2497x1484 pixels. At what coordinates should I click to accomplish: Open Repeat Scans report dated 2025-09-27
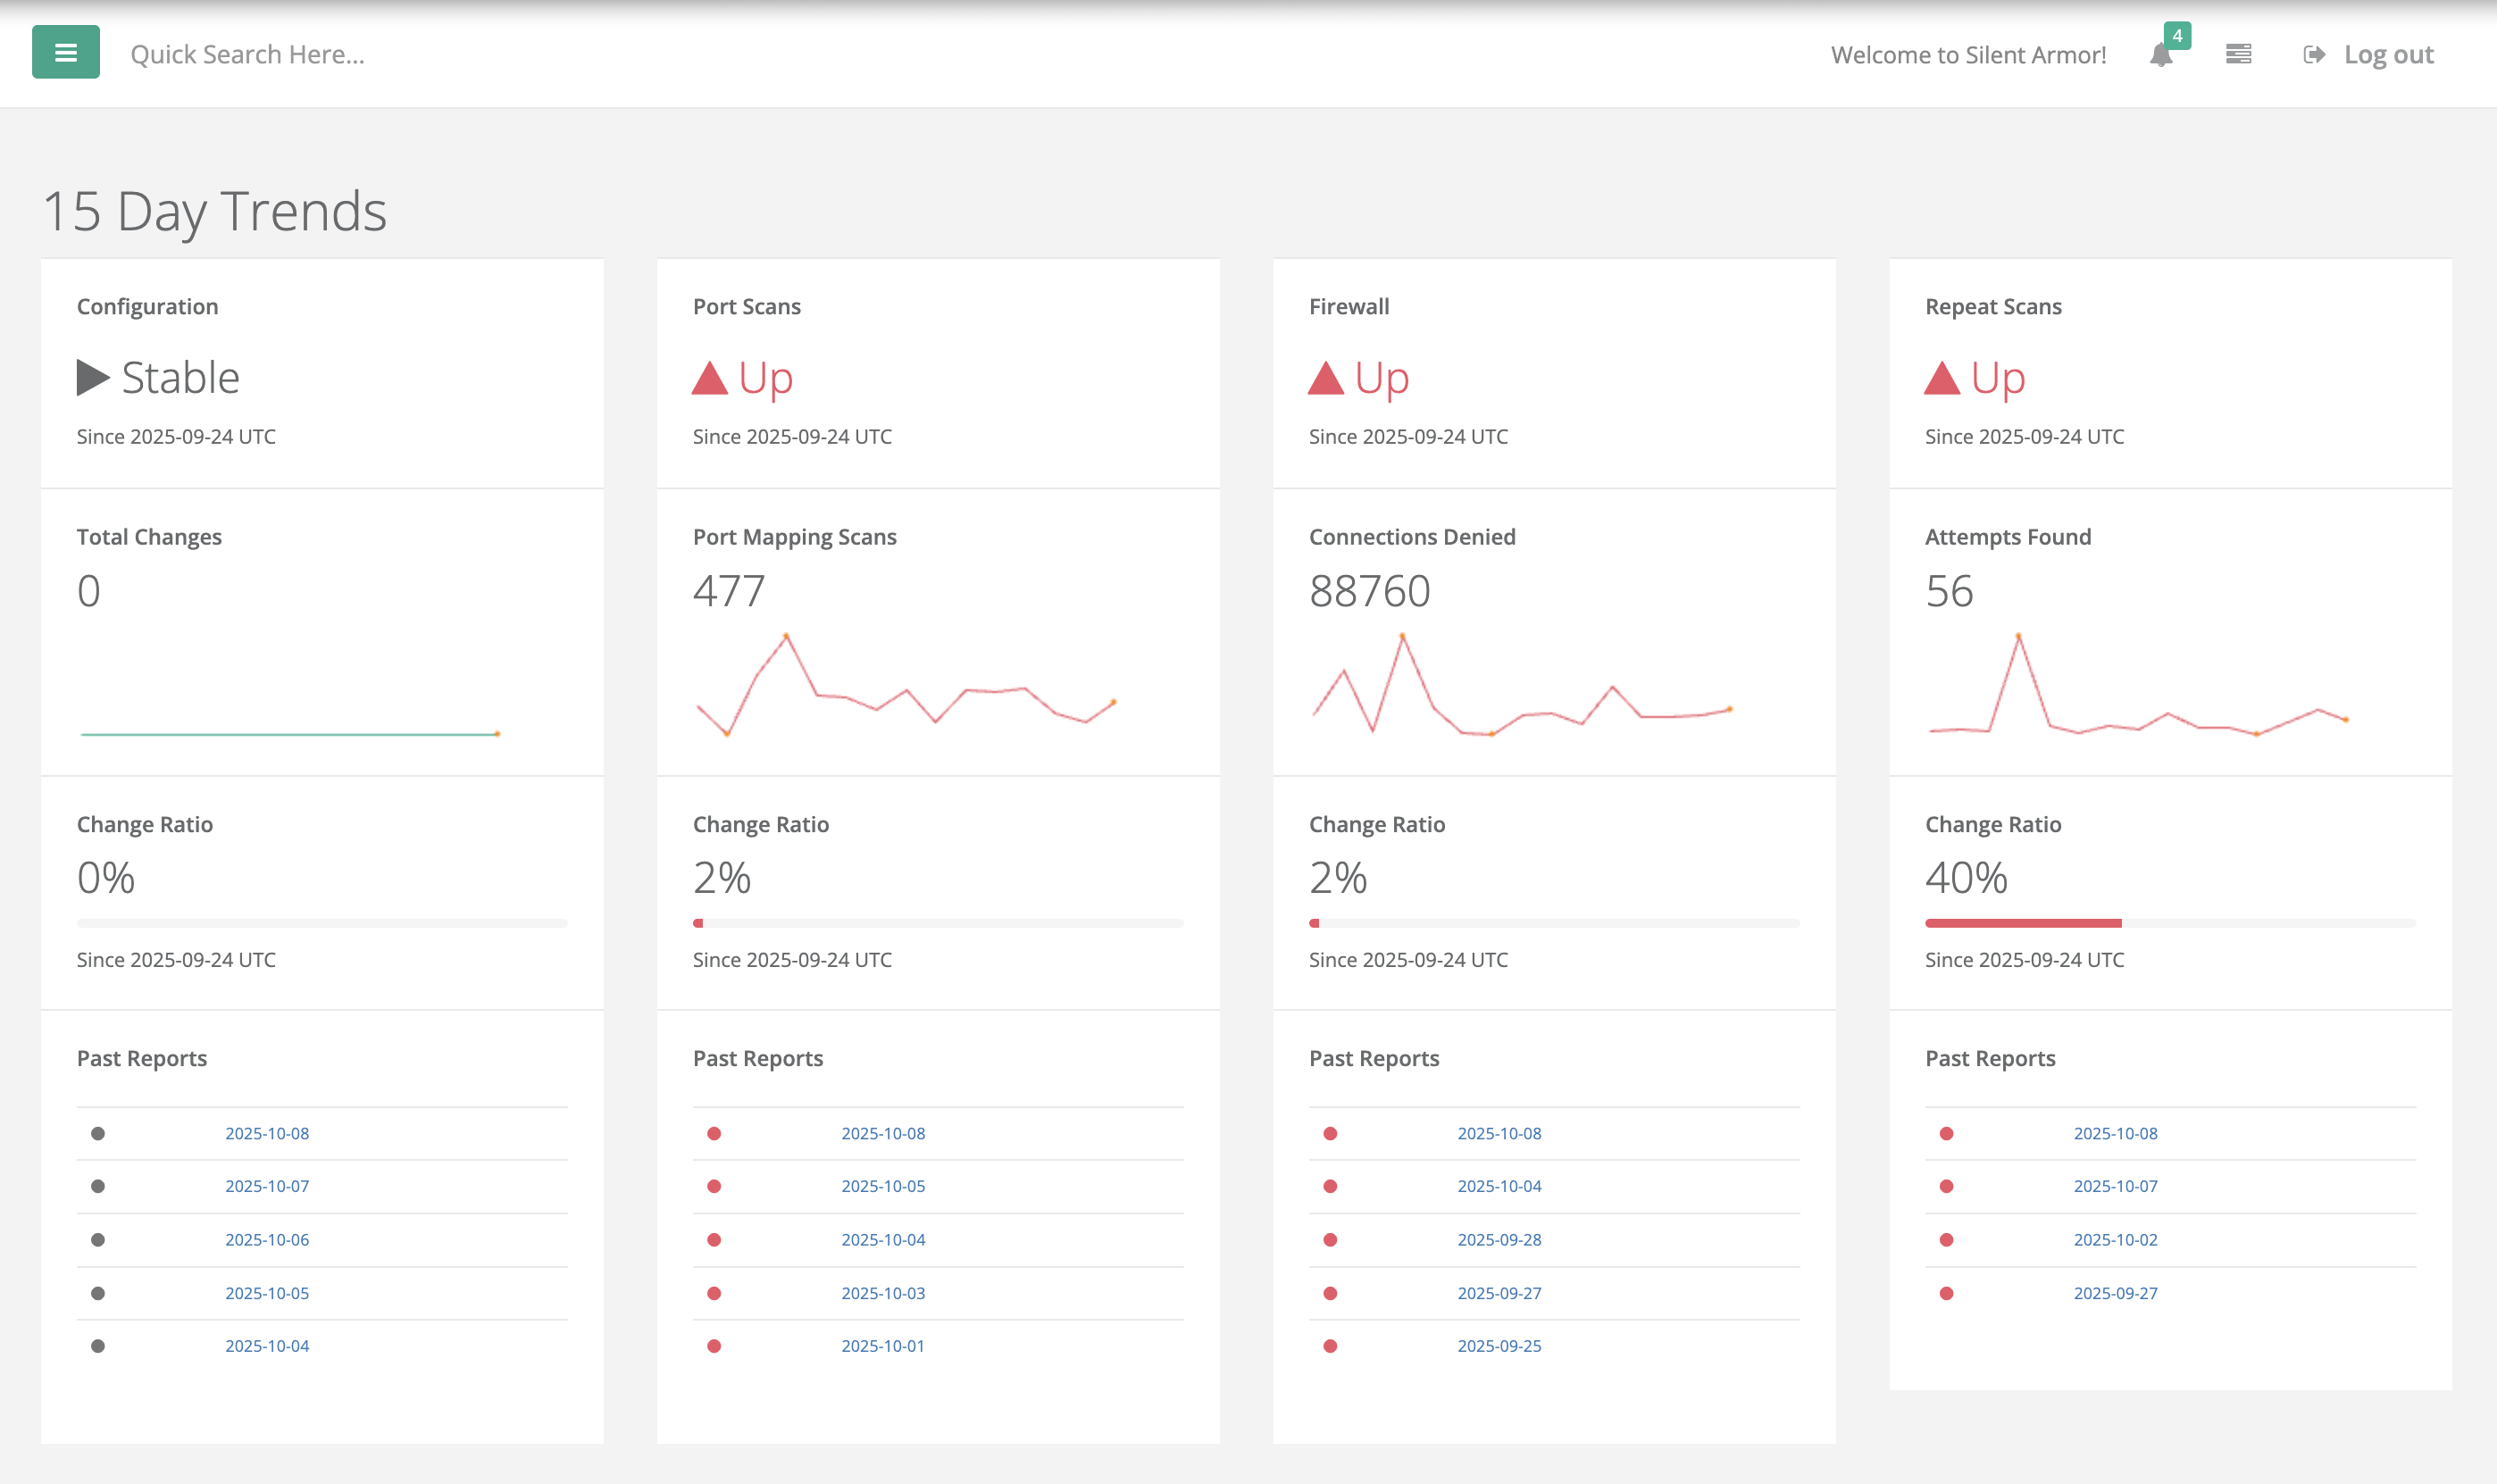click(x=2115, y=1293)
